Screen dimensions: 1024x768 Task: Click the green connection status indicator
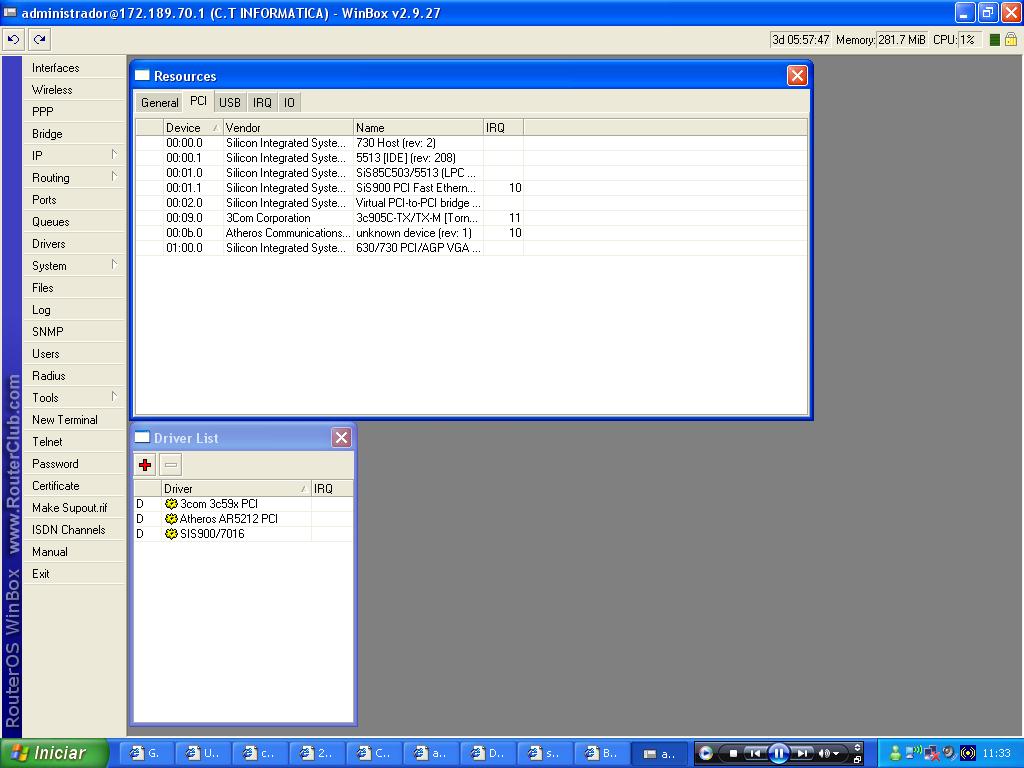click(995, 40)
